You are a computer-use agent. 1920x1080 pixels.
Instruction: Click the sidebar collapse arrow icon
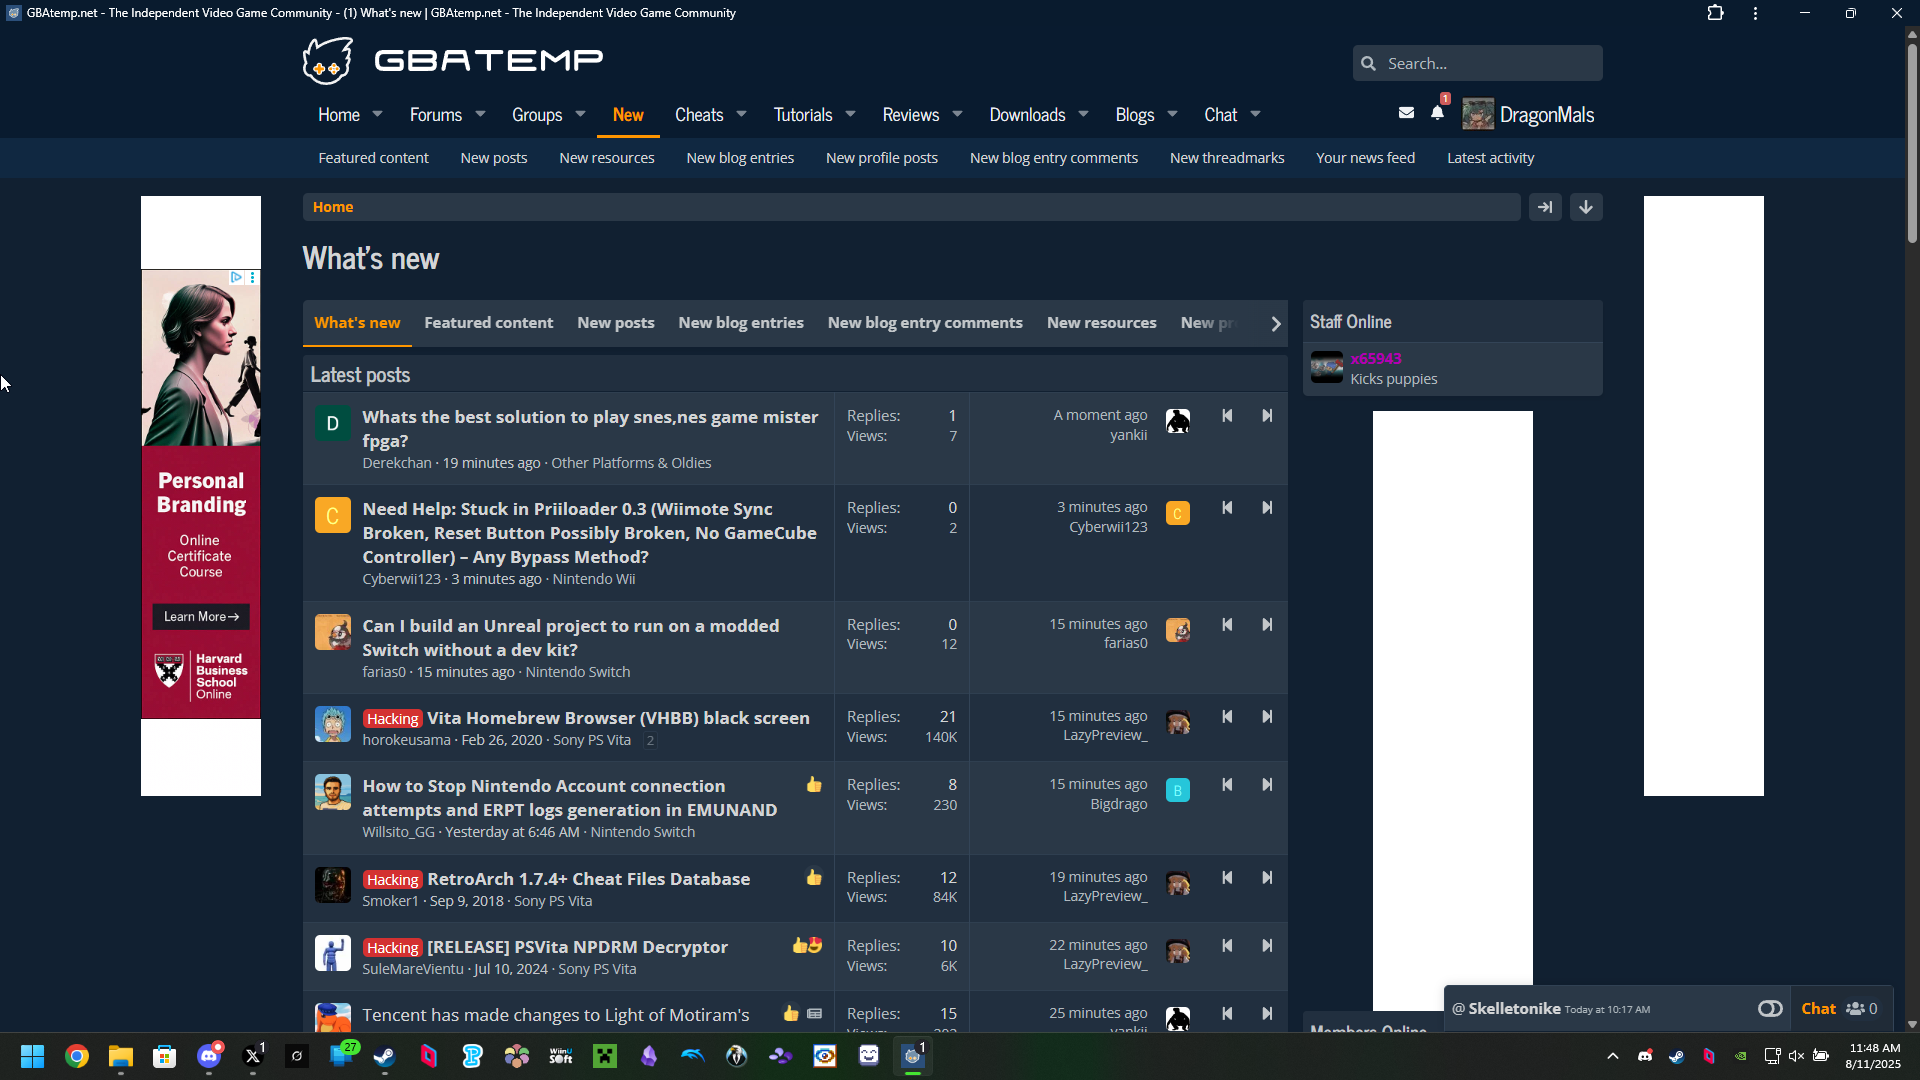click(x=1545, y=207)
